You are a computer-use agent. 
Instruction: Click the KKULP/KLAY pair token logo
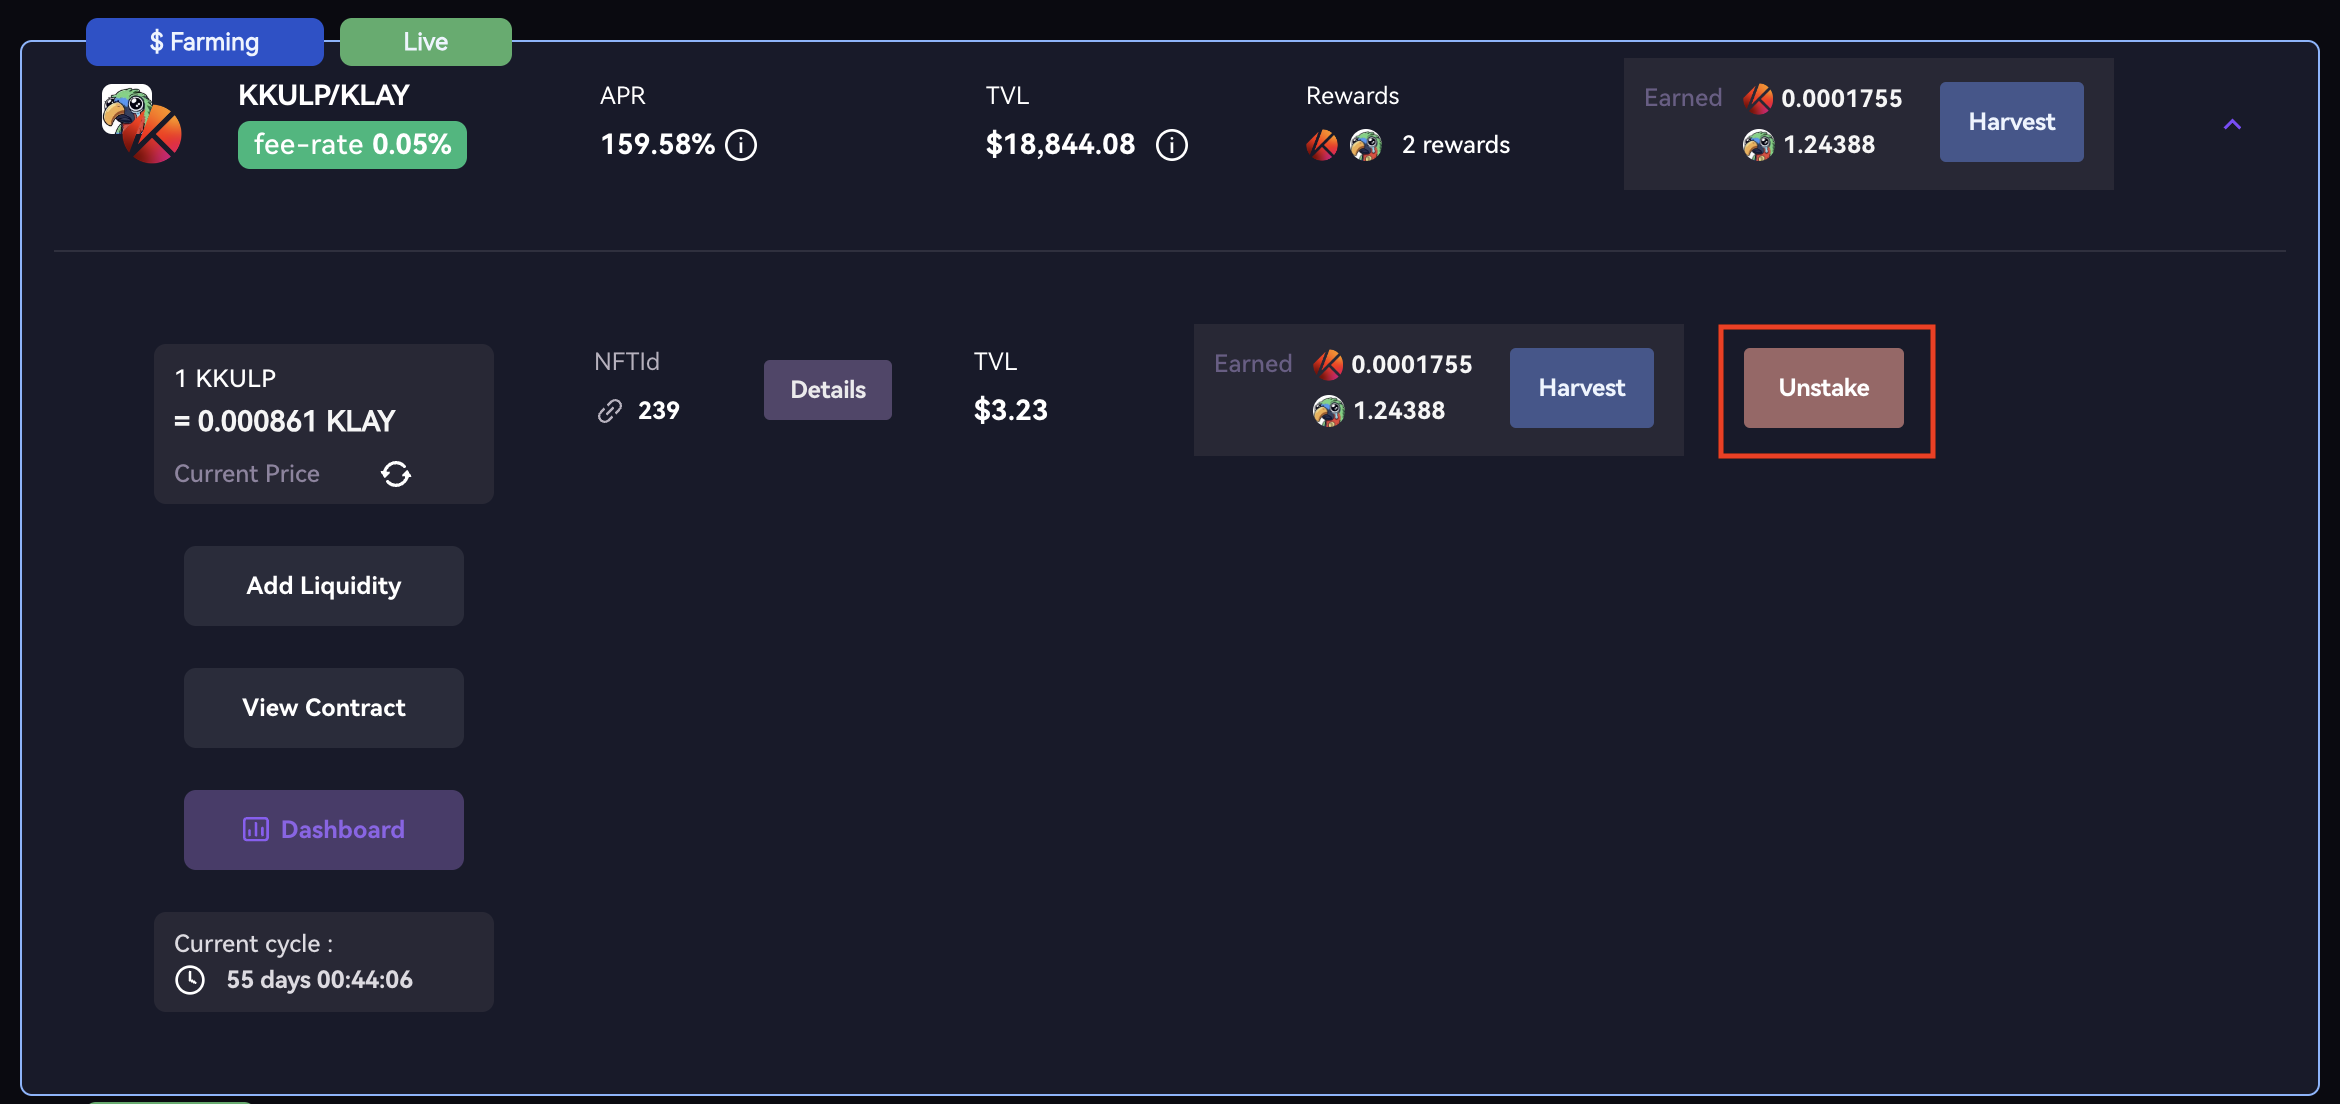(142, 124)
